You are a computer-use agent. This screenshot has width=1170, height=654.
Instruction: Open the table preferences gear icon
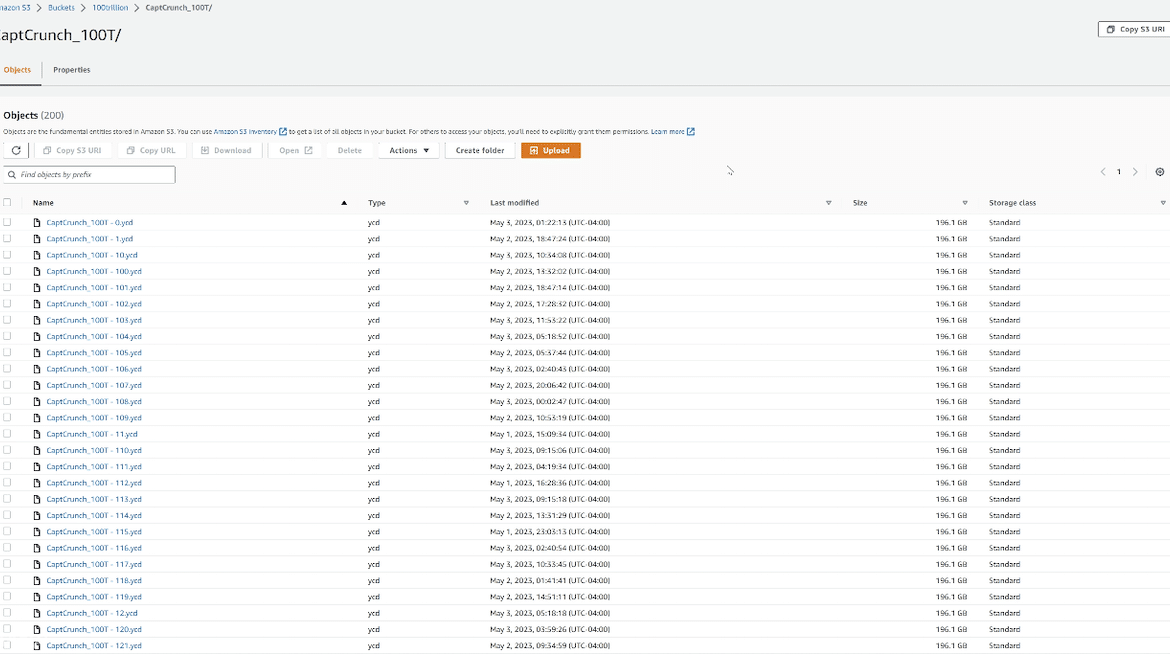(x=1160, y=172)
